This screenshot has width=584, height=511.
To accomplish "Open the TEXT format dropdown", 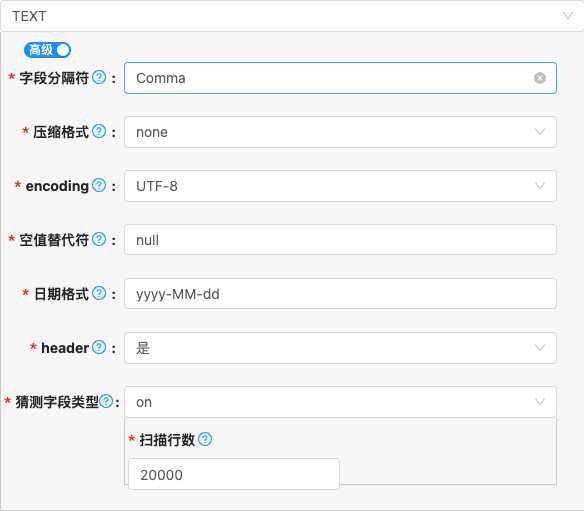I will click(292, 16).
